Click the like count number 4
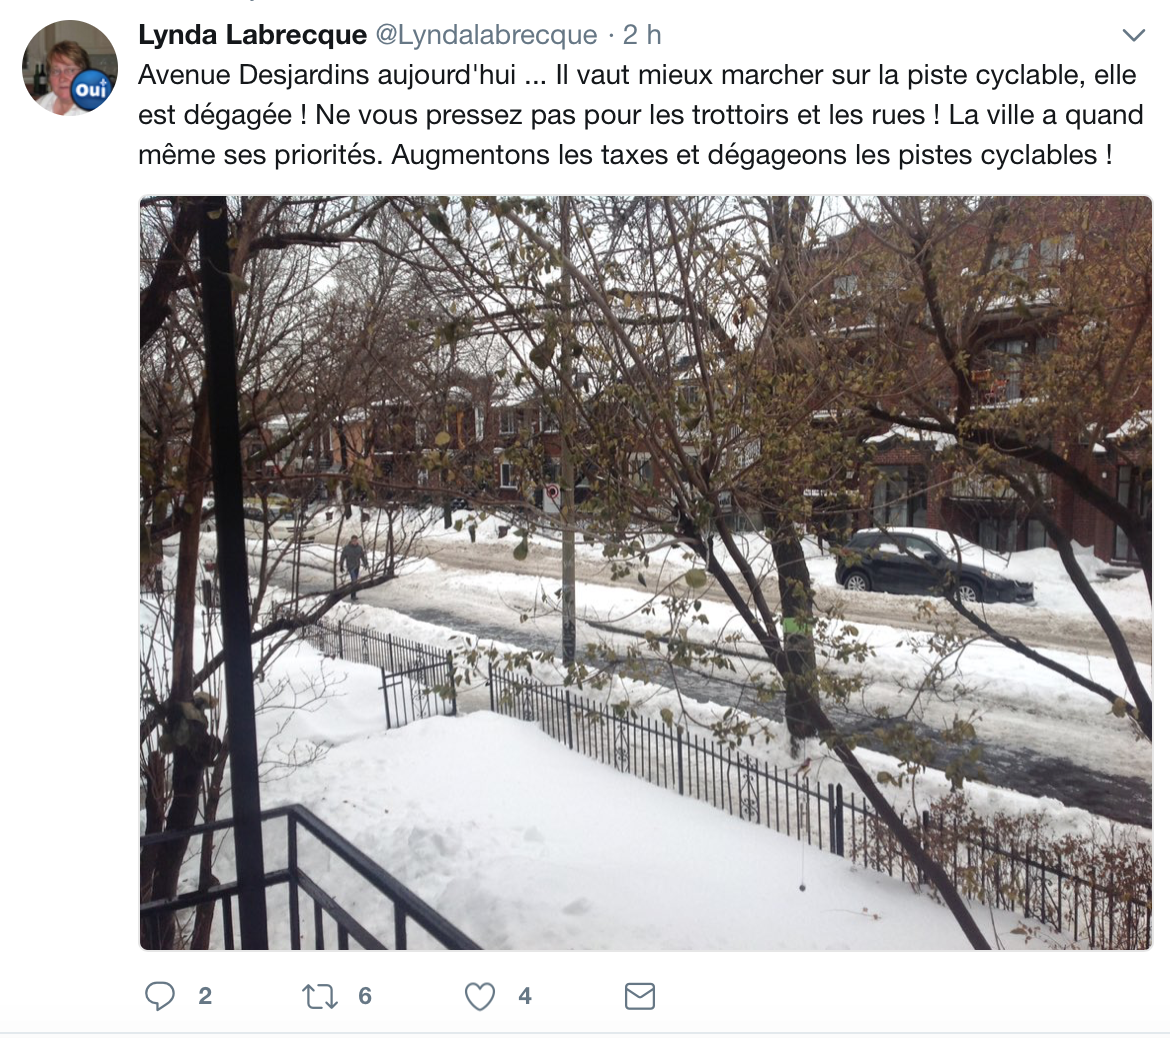 [x=525, y=996]
